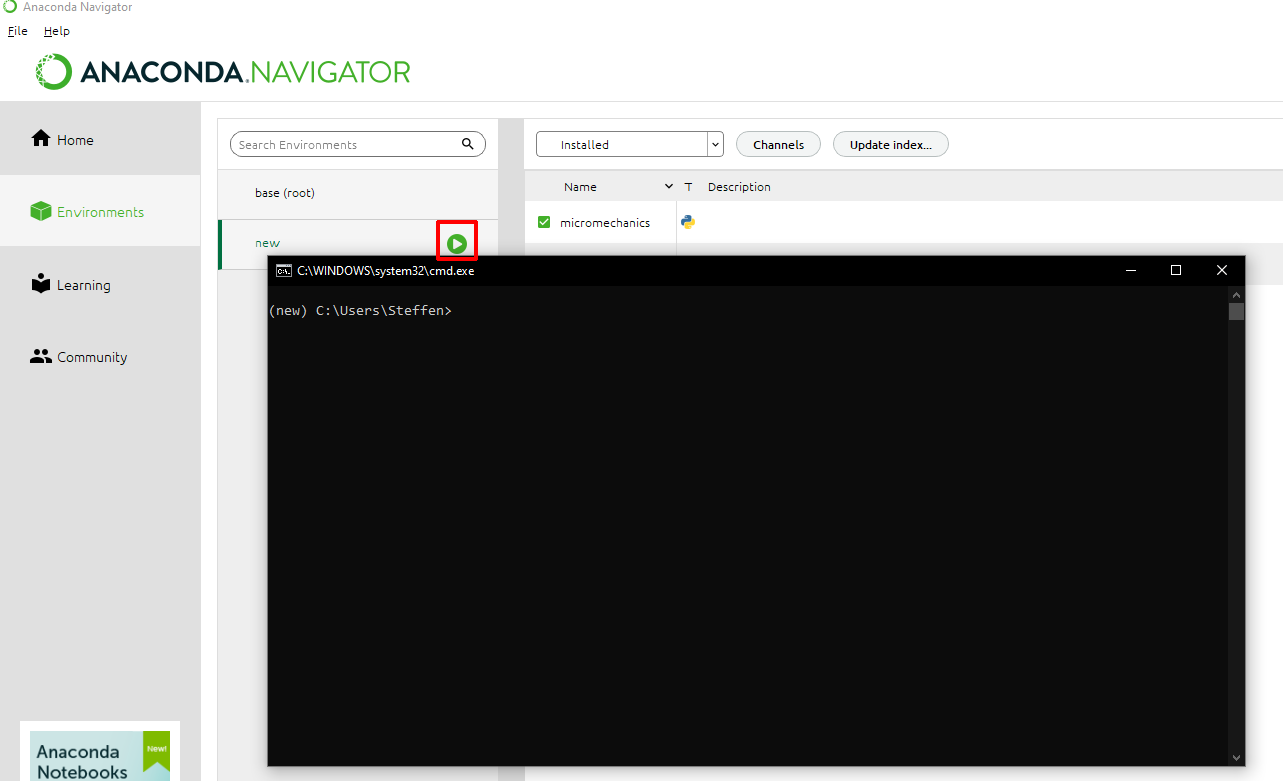Click the T column header
The image size is (1283, 781).
coord(688,187)
